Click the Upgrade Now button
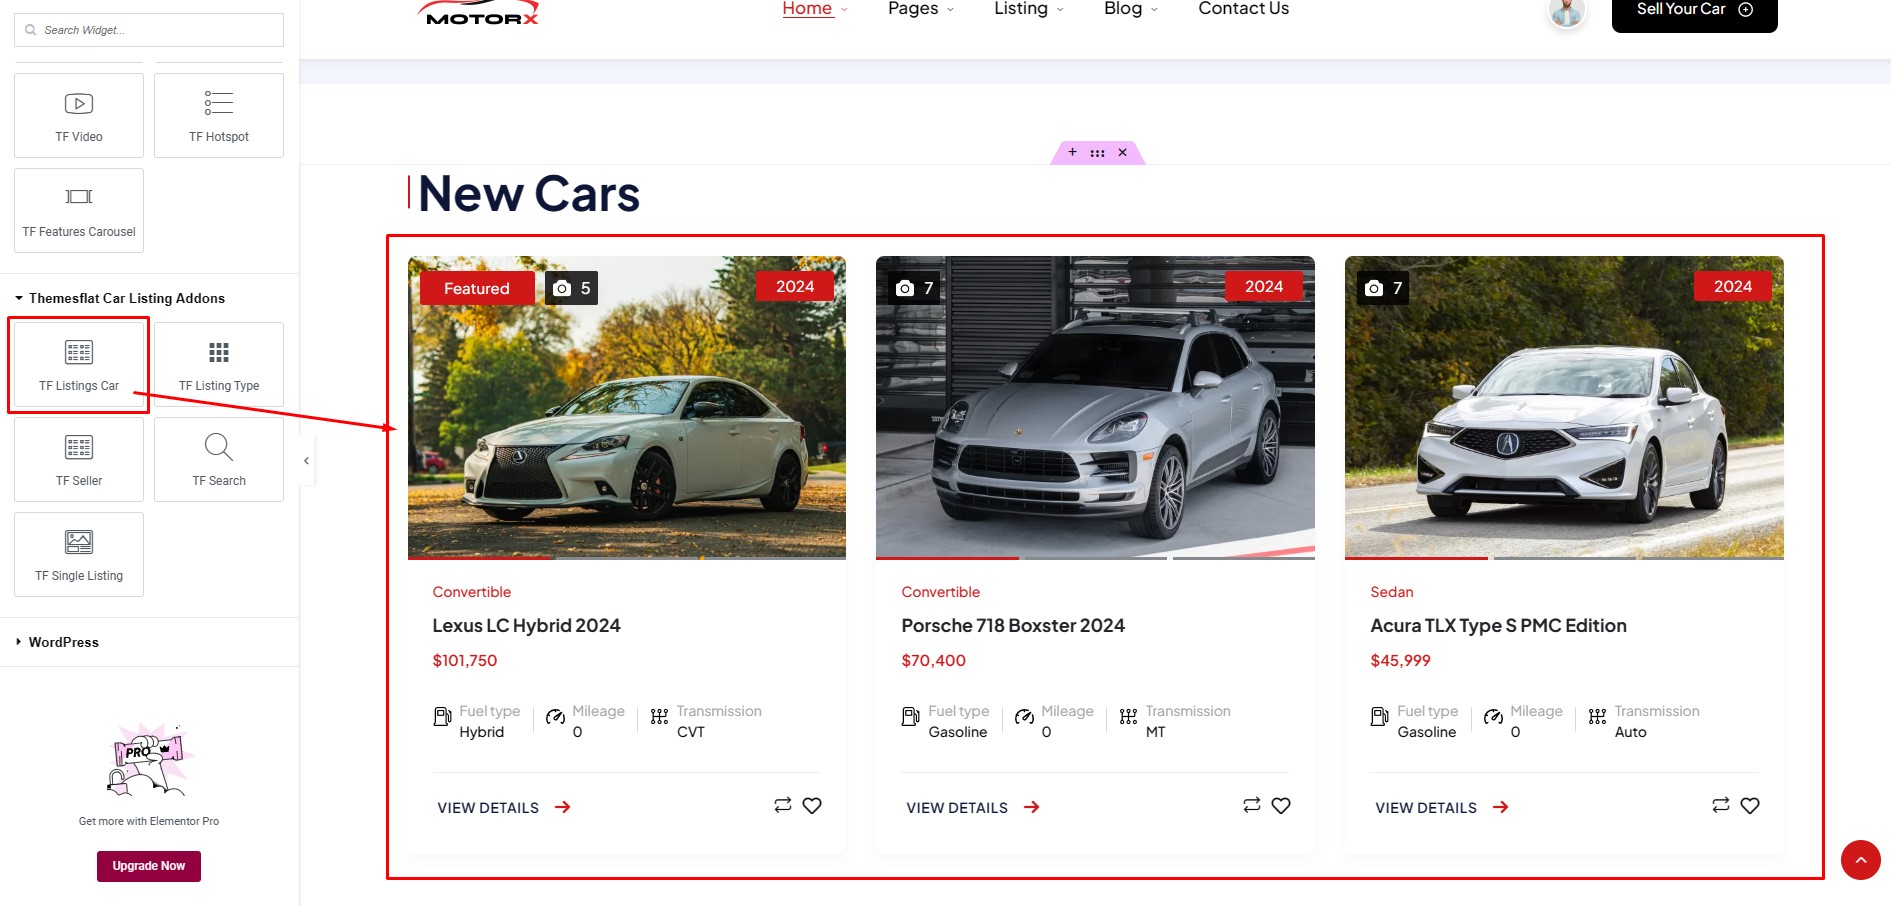 149,866
